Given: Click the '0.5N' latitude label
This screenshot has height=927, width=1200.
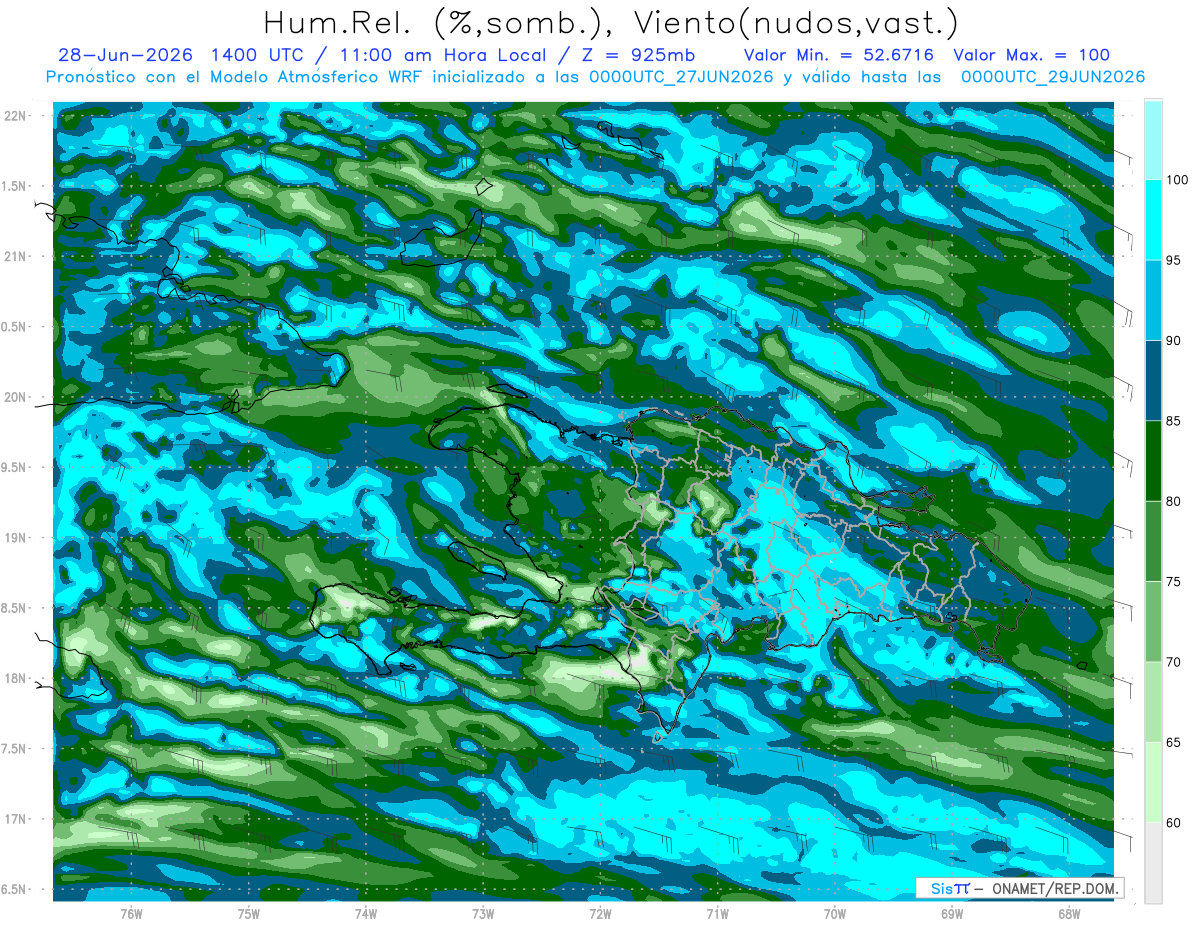Looking at the screenshot, I should (x=15, y=327).
